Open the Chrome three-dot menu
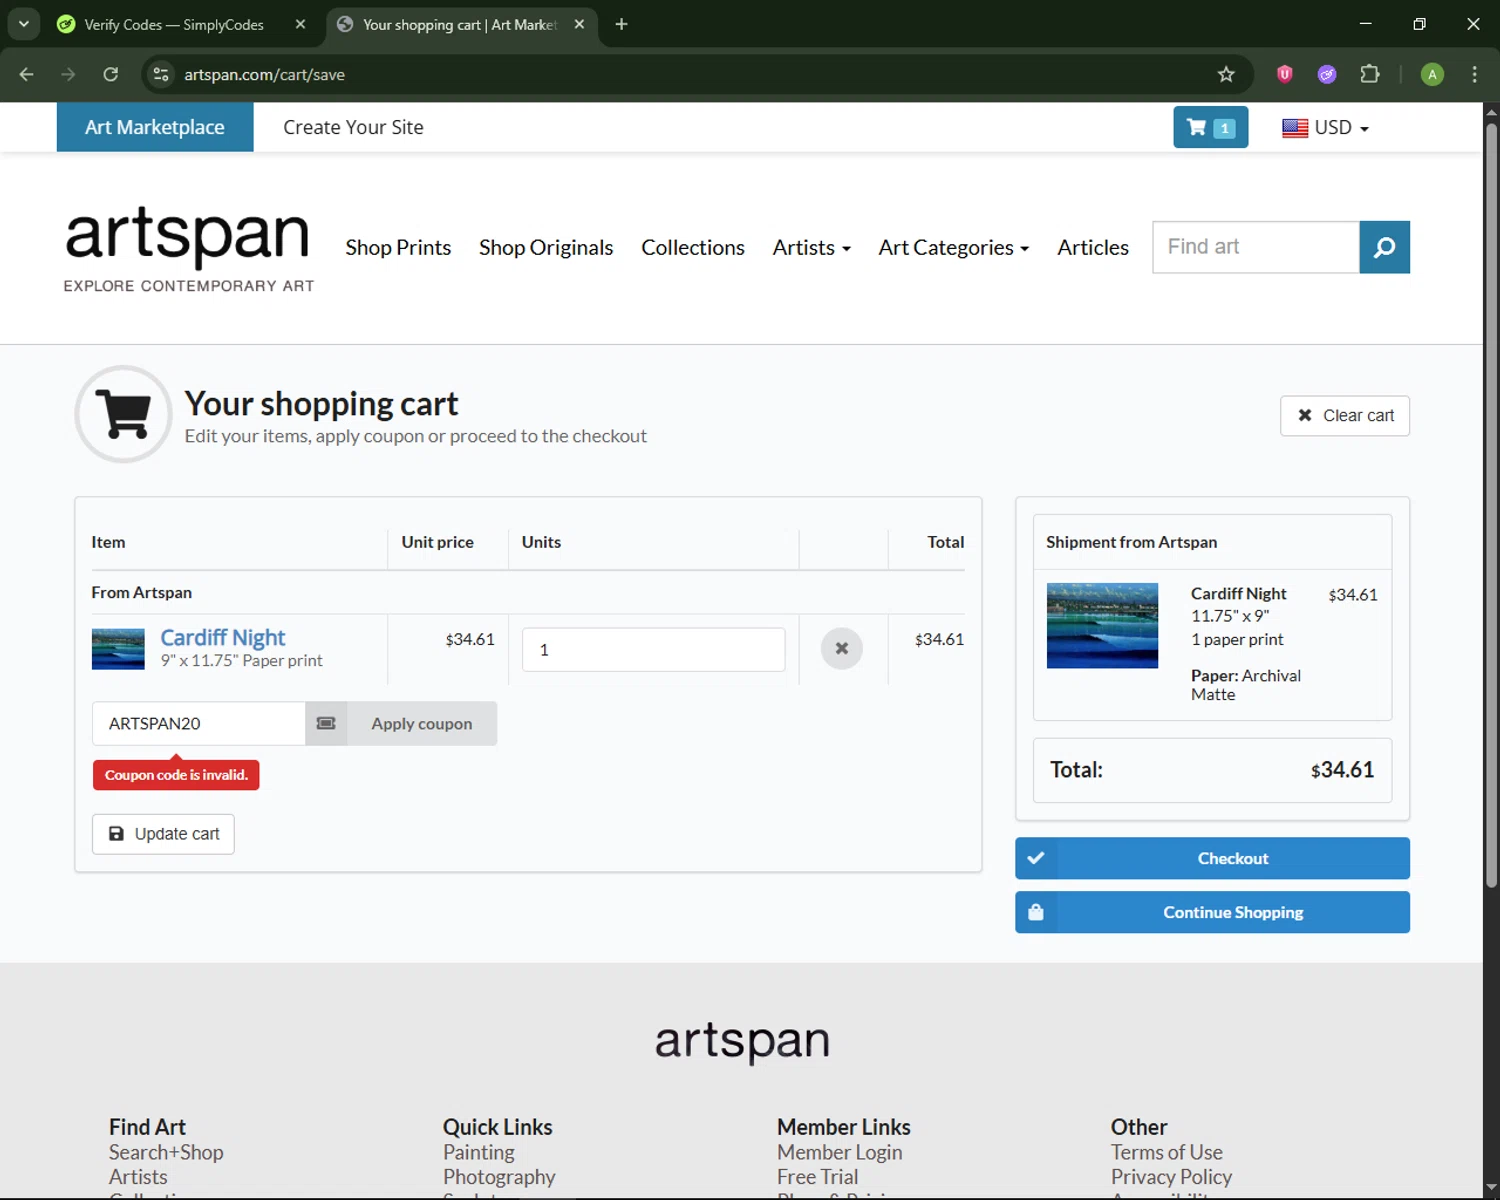 [x=1474, y=74]
